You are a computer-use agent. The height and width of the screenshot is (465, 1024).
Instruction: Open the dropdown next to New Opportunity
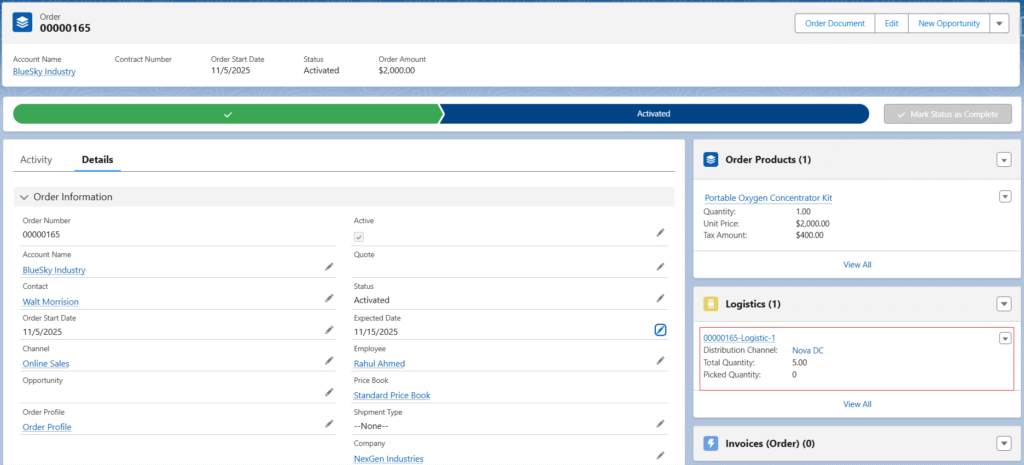(999, 24)
